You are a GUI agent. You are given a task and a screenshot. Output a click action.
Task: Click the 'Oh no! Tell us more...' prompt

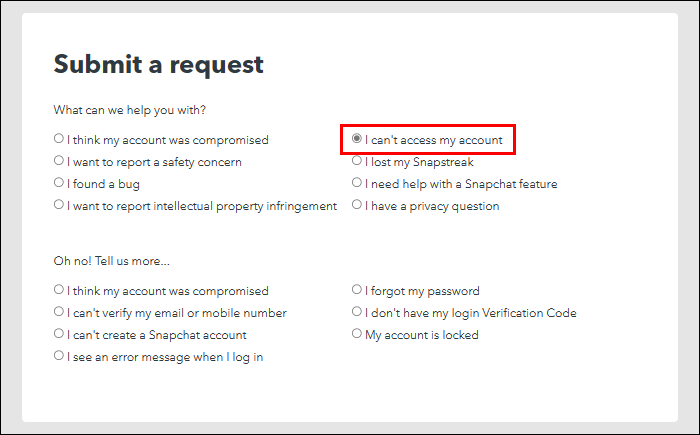111,261
